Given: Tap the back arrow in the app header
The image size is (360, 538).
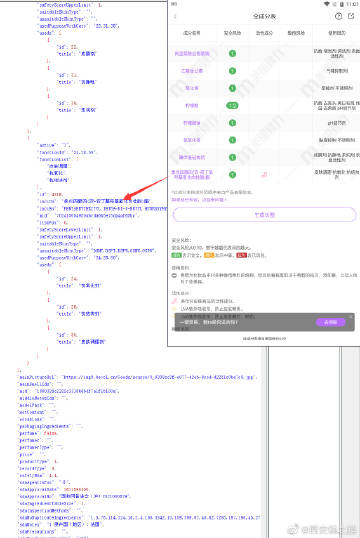Looking at the screenshot, I should pyautogui.click(x=175, y=16).
